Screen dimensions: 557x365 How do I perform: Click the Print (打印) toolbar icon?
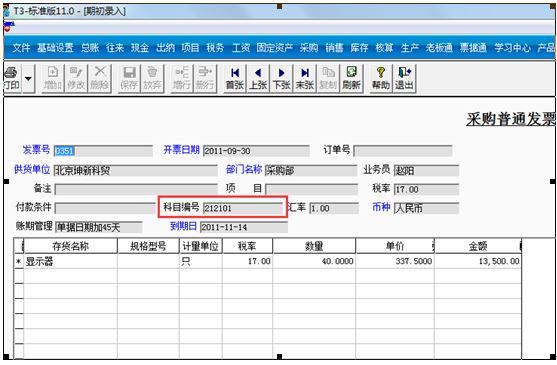pos(11,78)
